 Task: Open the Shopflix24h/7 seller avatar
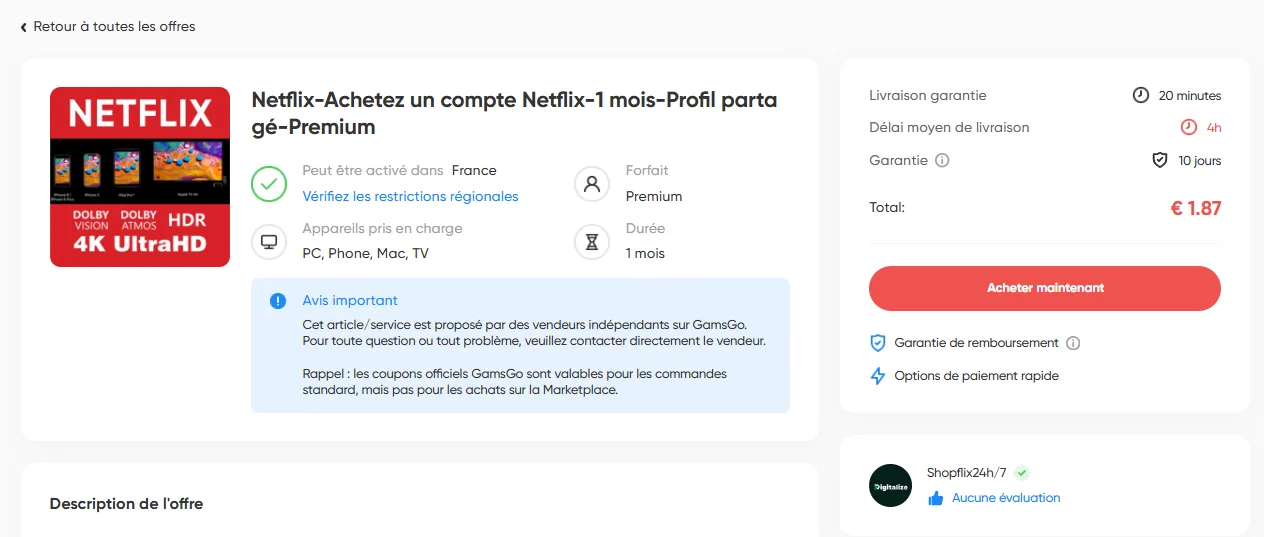[890, 485]
